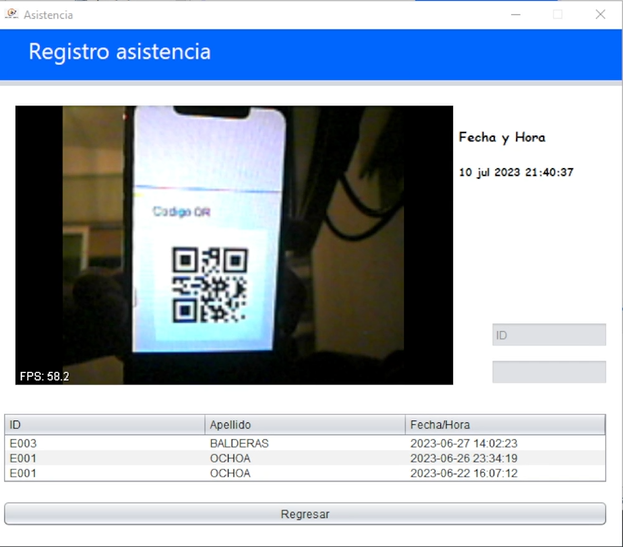
Task: Click the Registro asistencia heading
Action: click(120, 52)
